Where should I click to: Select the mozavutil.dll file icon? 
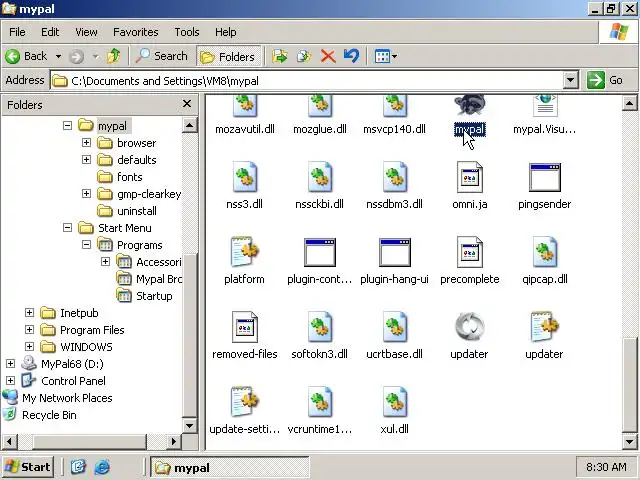(x=244, y=105)
